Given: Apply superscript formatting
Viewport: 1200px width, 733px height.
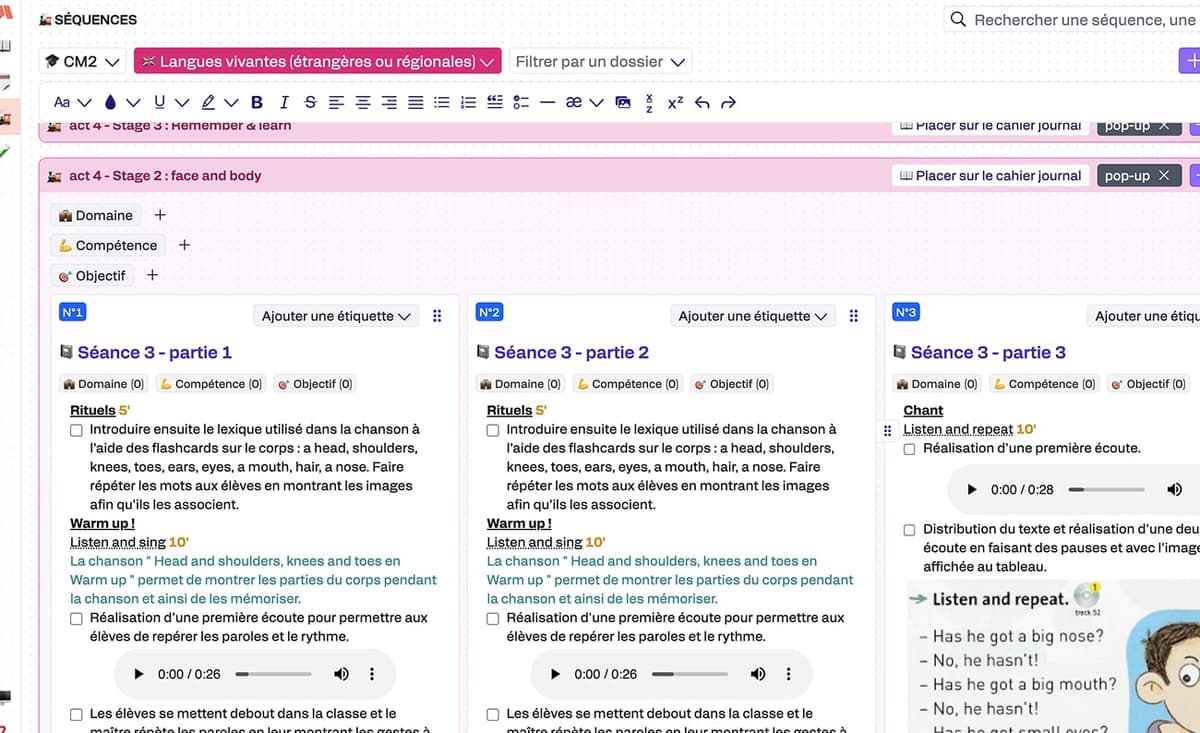Looking at the screenshot, I should point(675,102).
